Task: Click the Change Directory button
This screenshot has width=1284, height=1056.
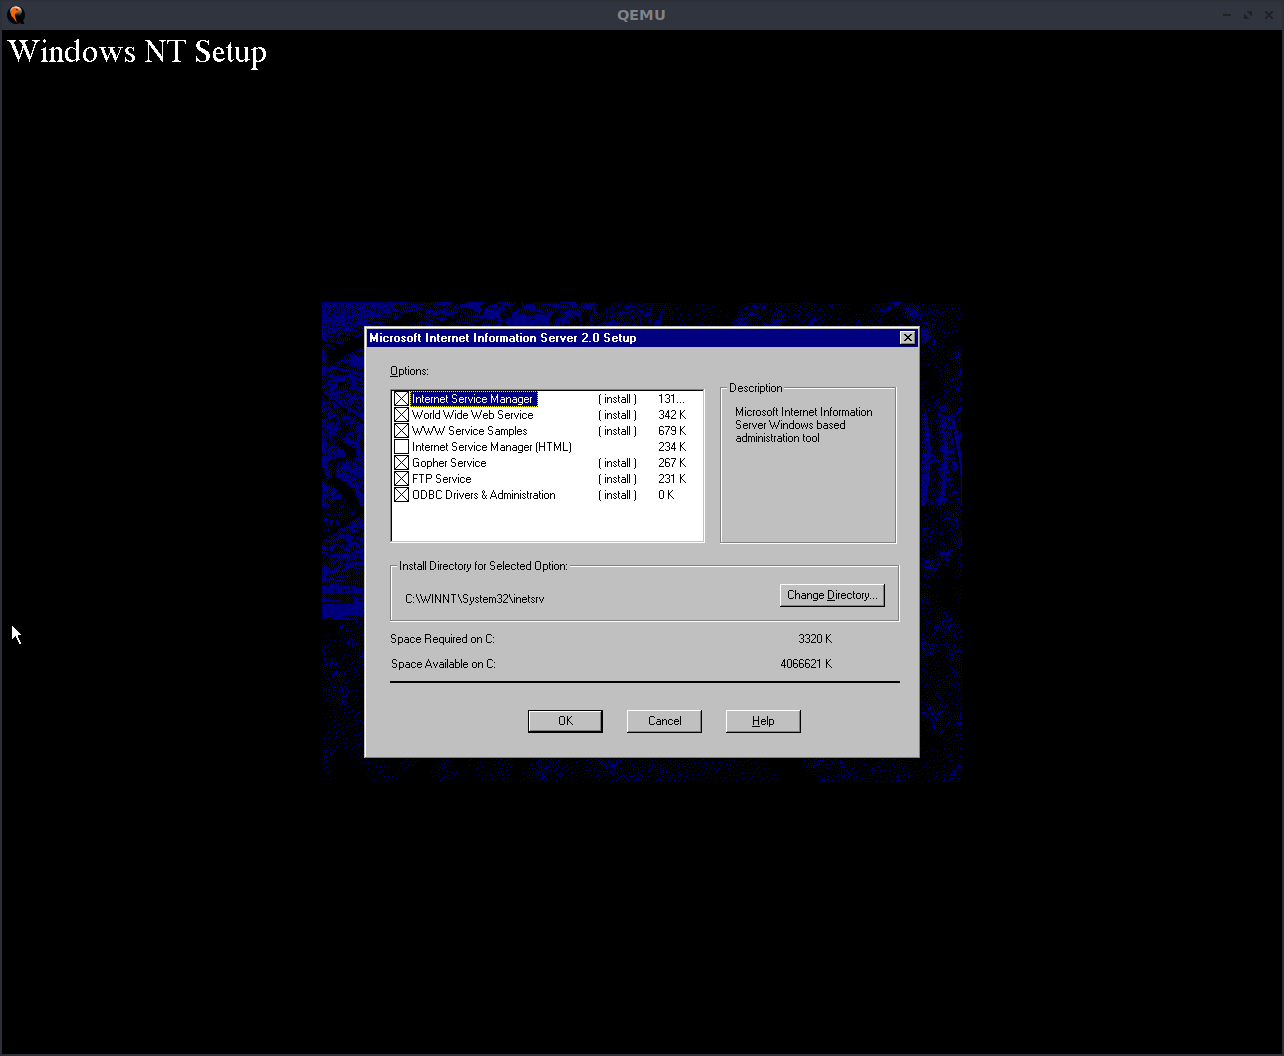Action: [832, 595]
